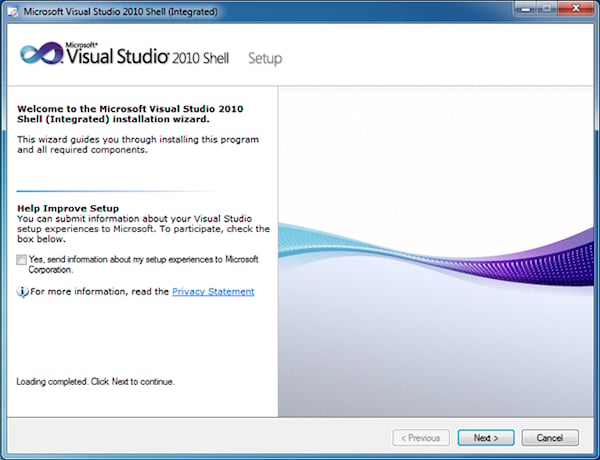
Task: Click the 'This wizard guides you through' text
Action: 138,144
